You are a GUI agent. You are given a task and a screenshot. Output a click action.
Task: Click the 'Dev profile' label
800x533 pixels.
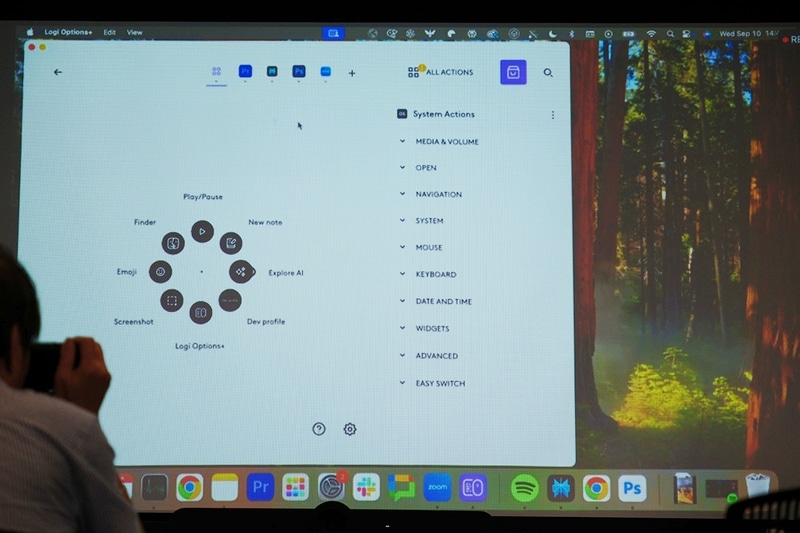266,322
